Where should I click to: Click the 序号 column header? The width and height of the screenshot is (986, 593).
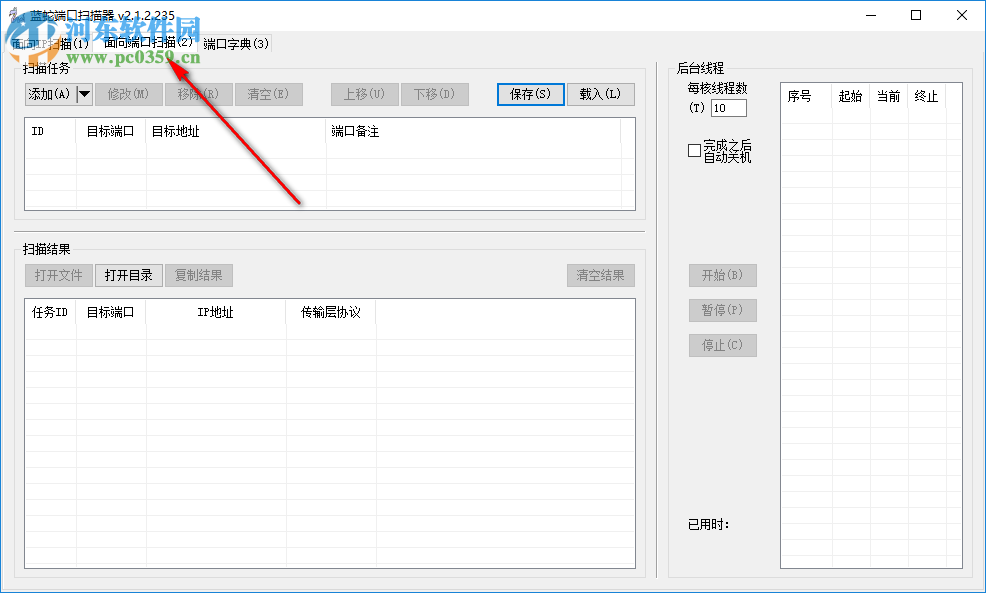click(x=807, y=96)
